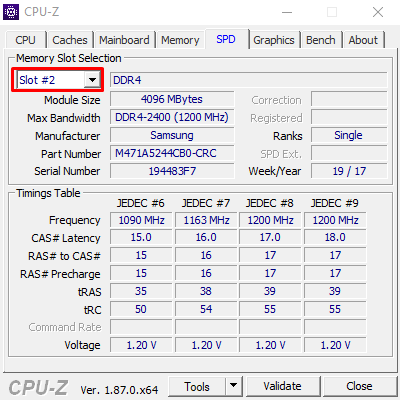Click the empty Registered field

tap(349, 117)
